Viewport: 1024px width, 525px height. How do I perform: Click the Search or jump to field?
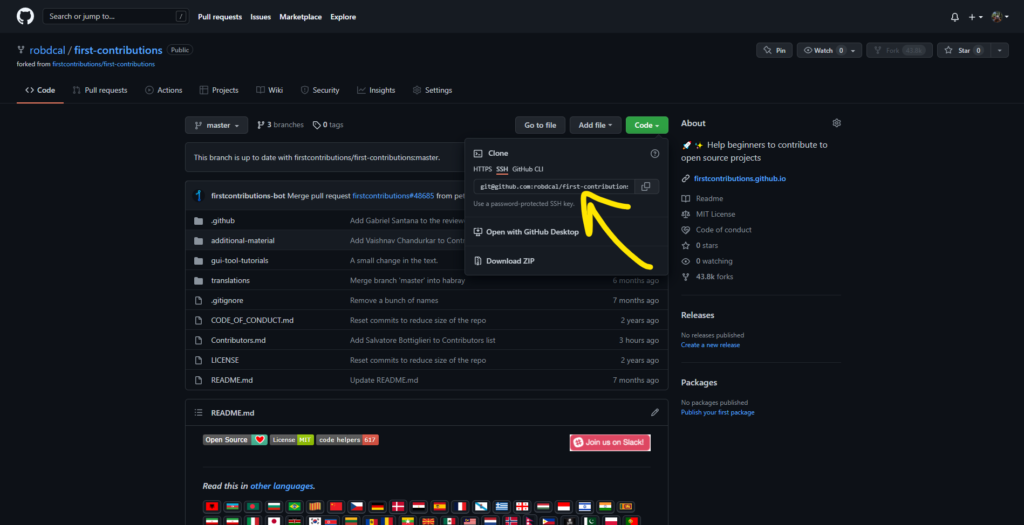[116, 16]
